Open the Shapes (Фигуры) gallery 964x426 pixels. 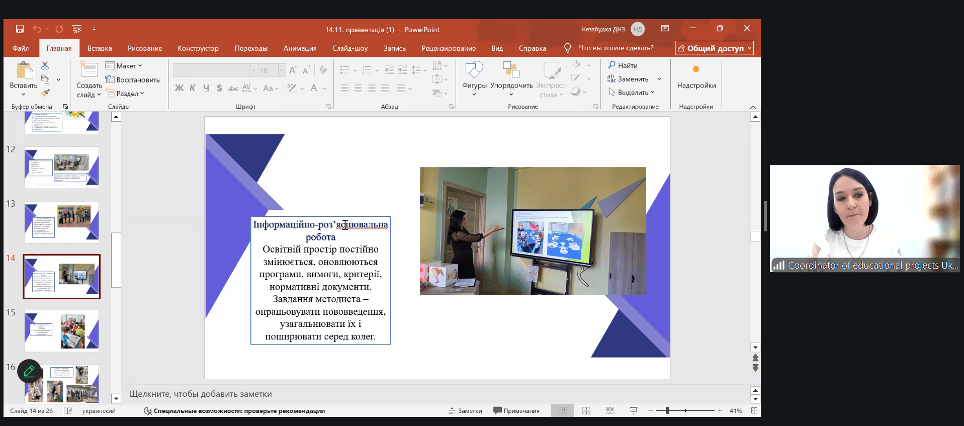474,69
